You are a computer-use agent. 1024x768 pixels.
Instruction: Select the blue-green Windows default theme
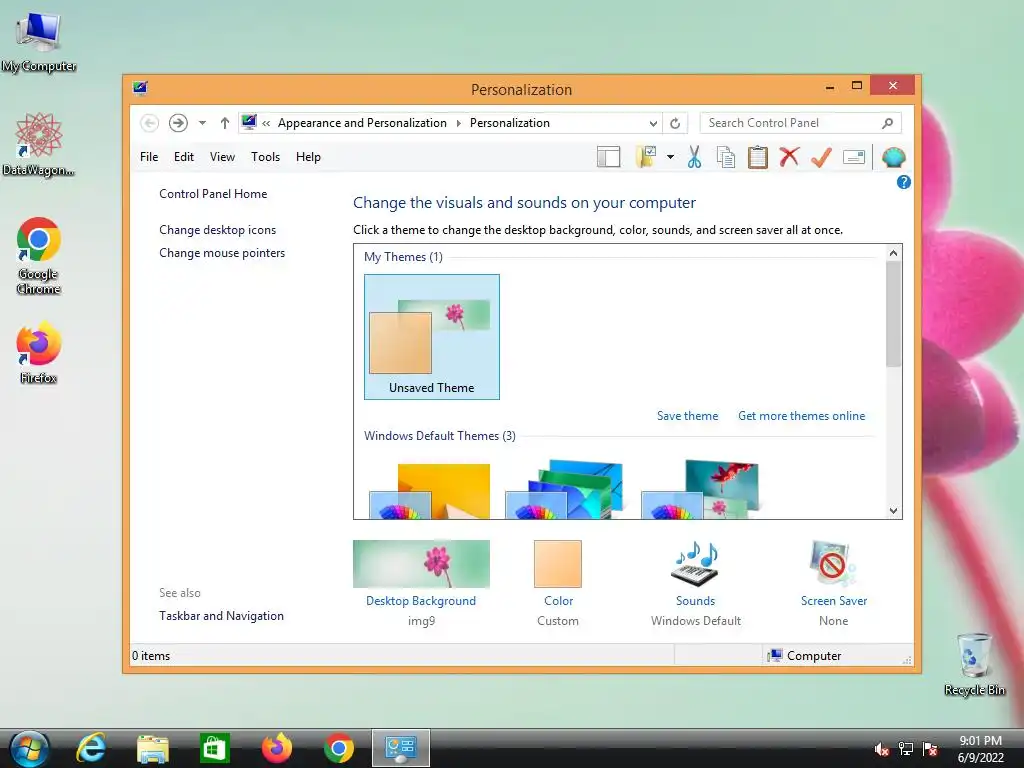pos(564,490)
